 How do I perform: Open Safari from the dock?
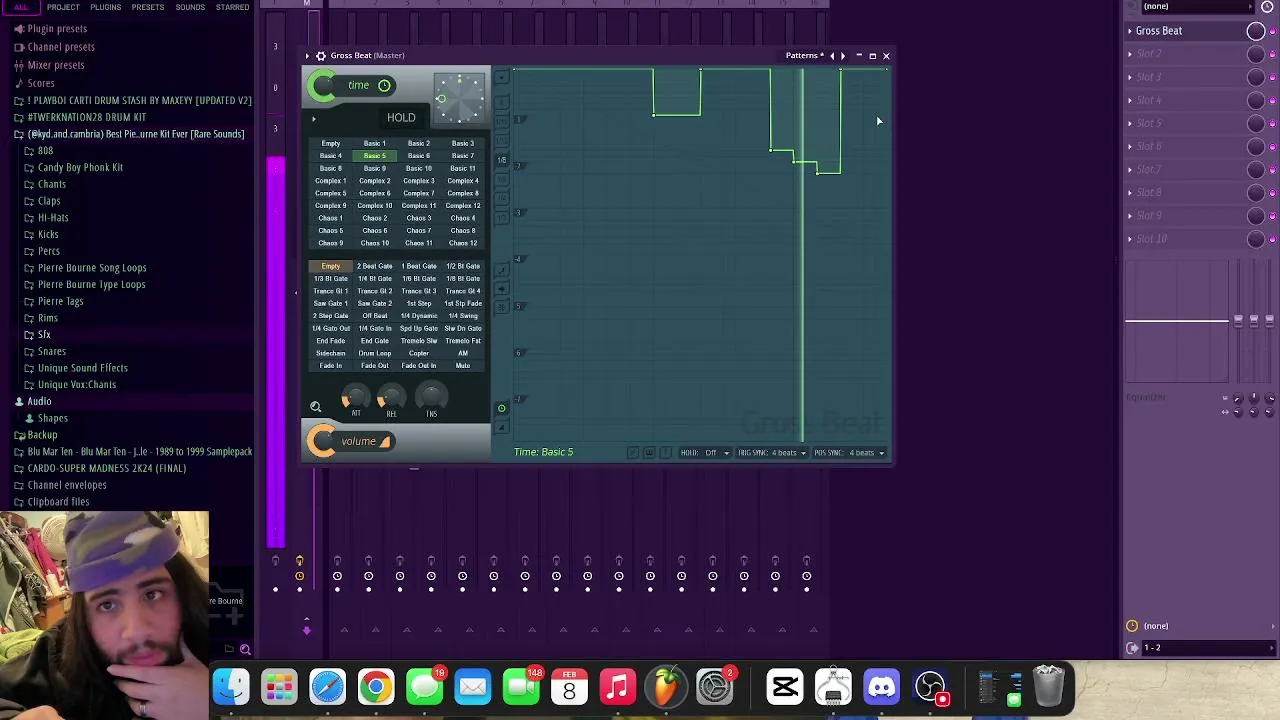328,687
